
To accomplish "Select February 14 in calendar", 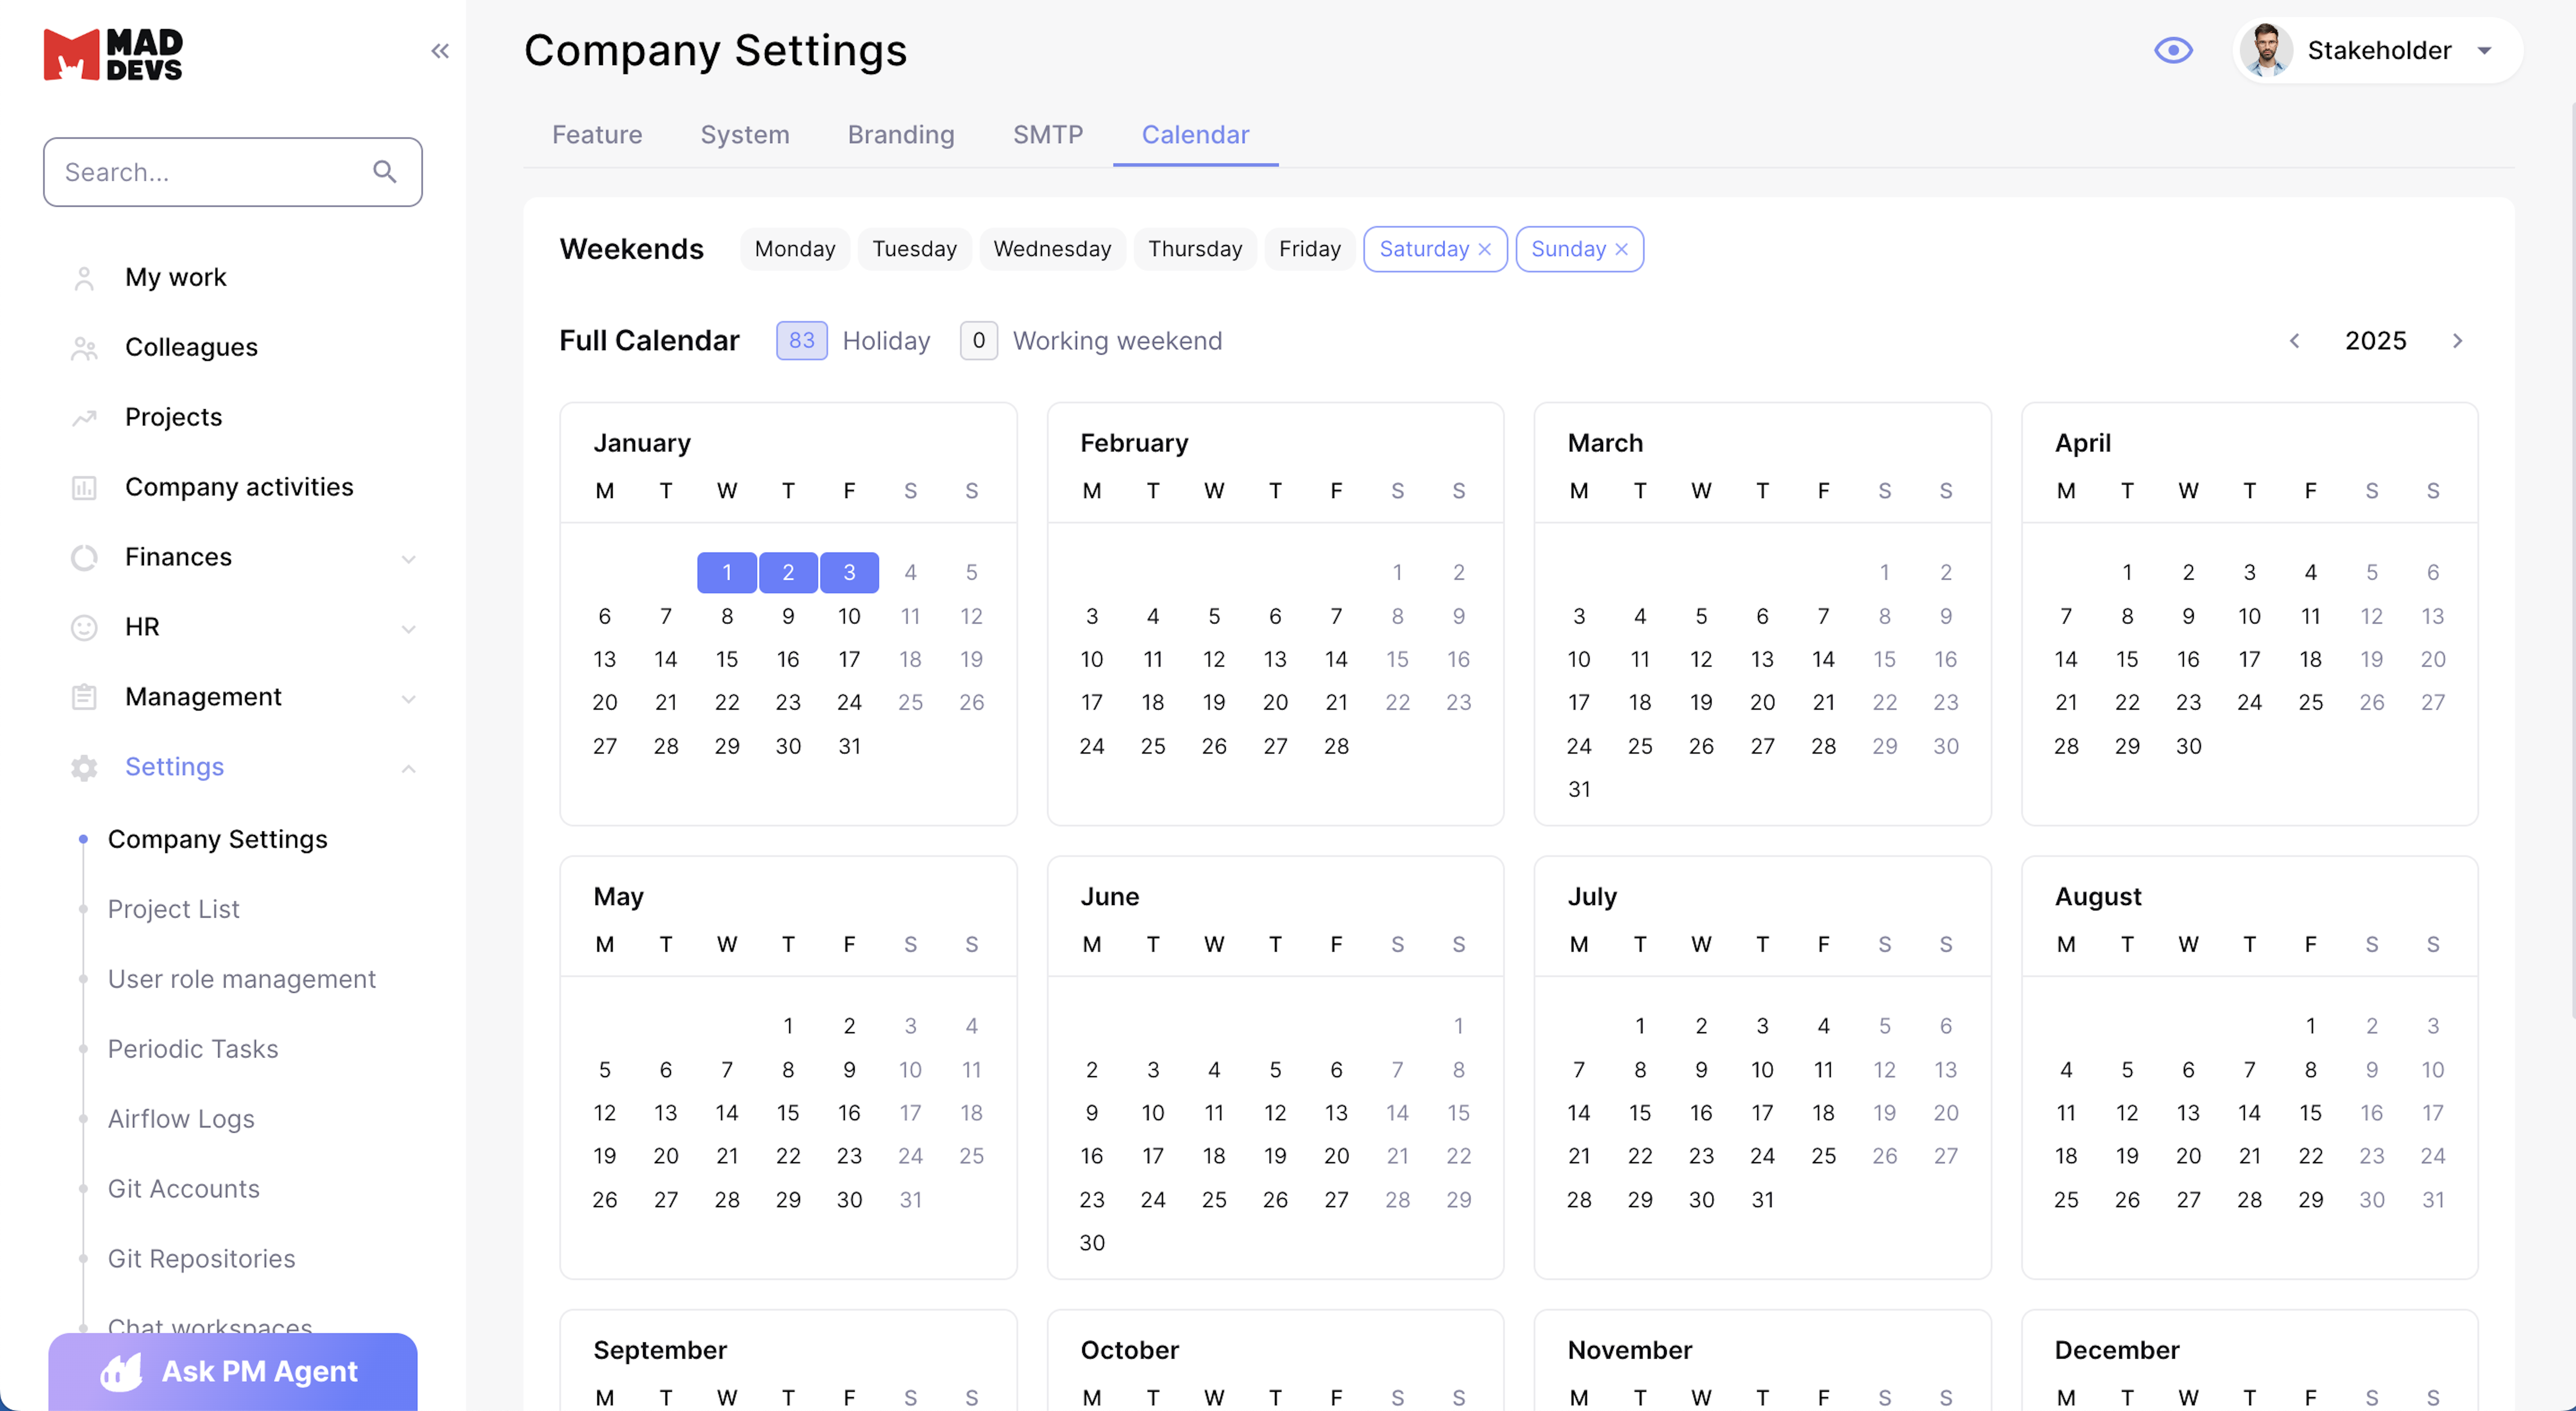I will point(1336,660).
